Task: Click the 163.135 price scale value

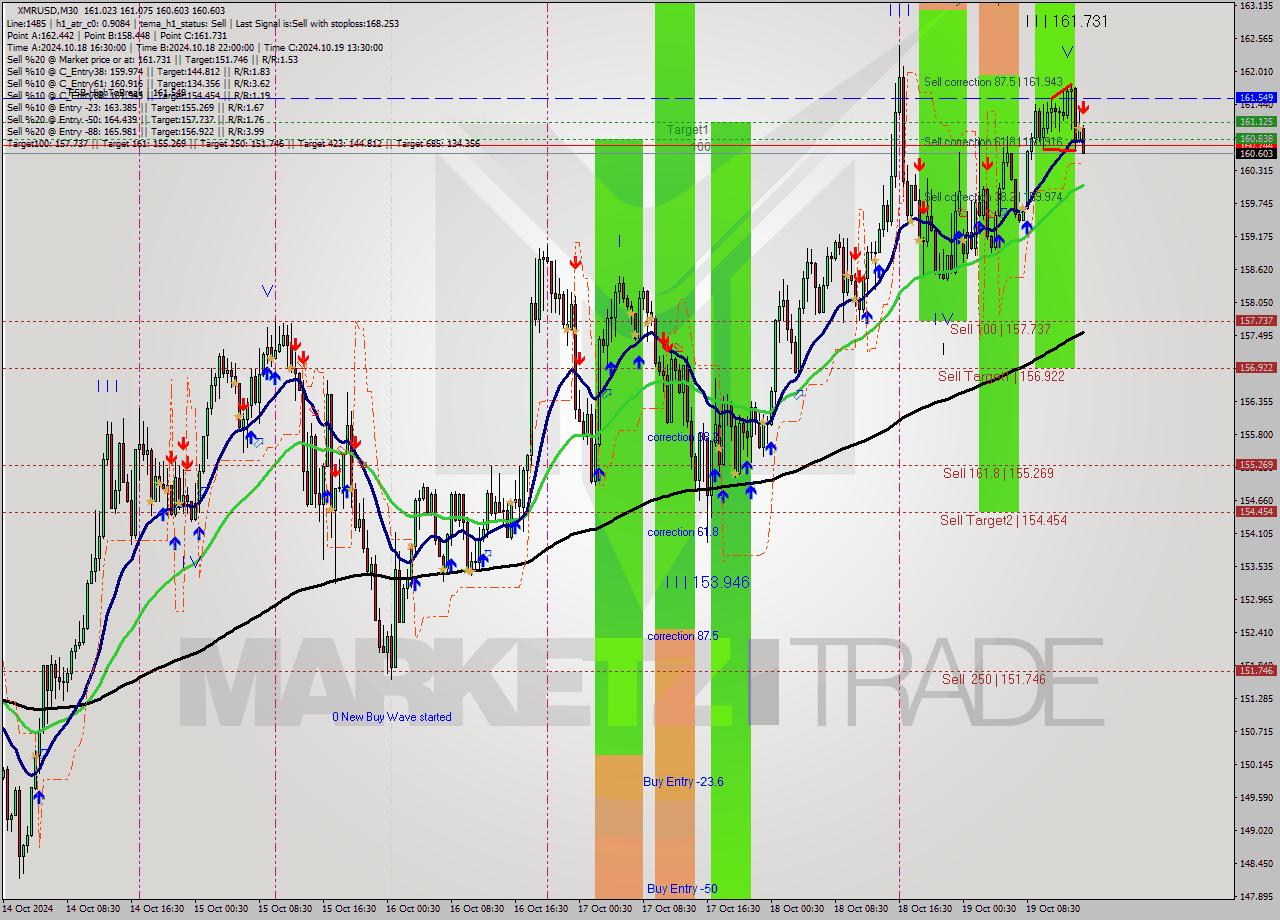Action: tap(1256, 6)
